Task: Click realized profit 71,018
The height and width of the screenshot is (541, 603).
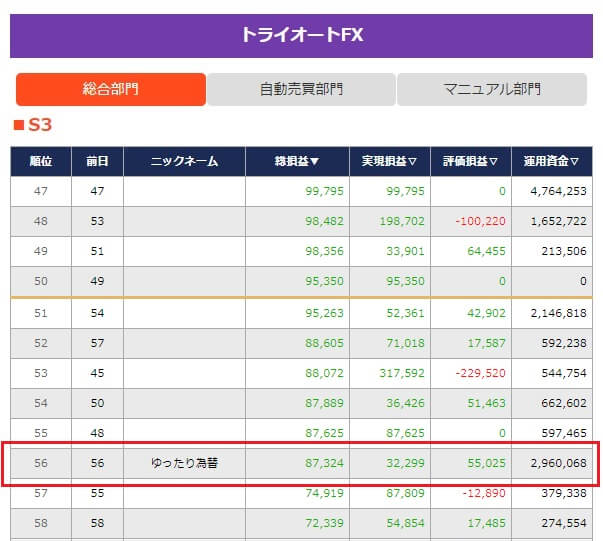Action: [x=405, y=343]
